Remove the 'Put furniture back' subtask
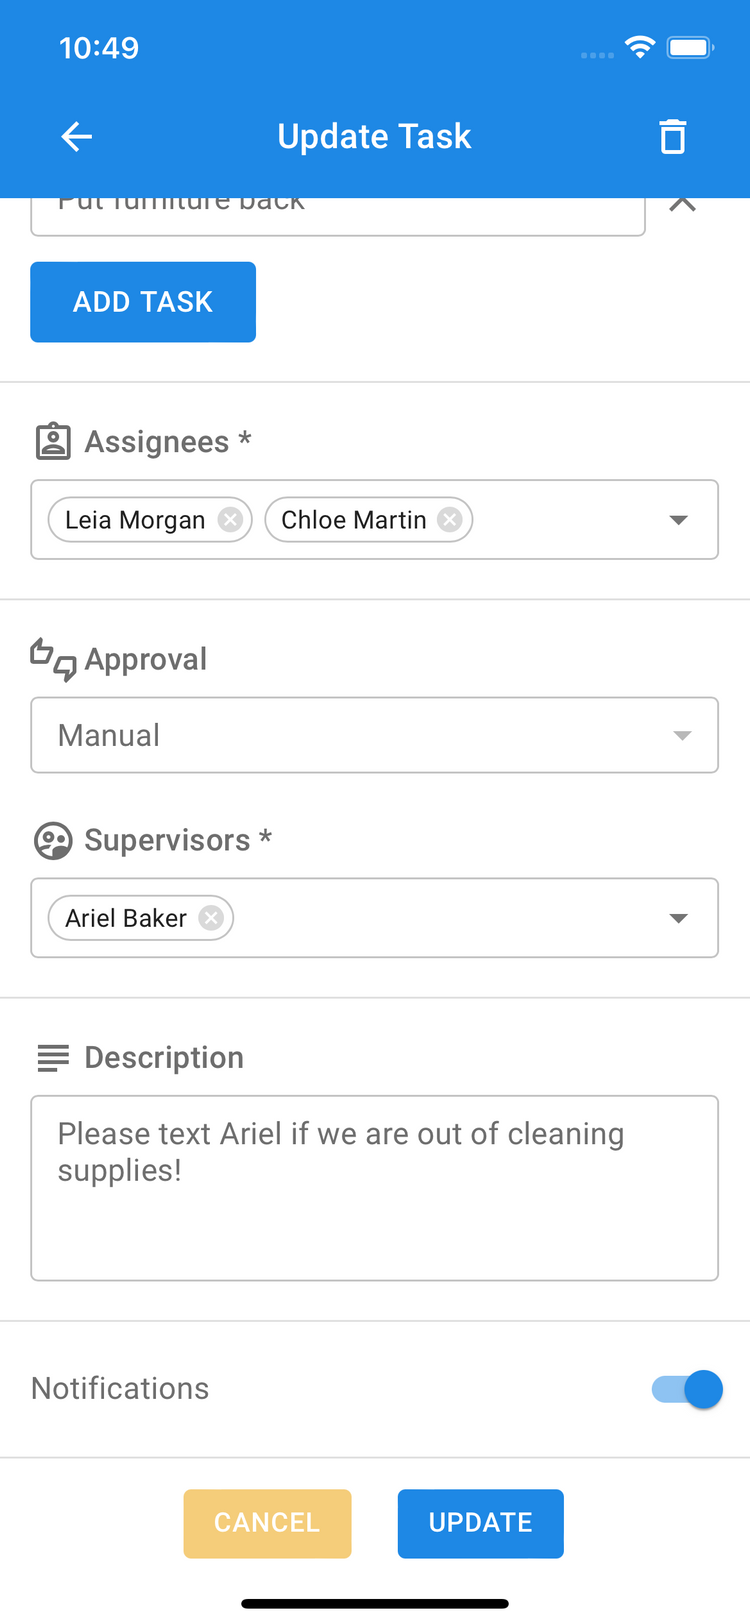The width and height of the screenshot is (750, 1624). [682, 205]
